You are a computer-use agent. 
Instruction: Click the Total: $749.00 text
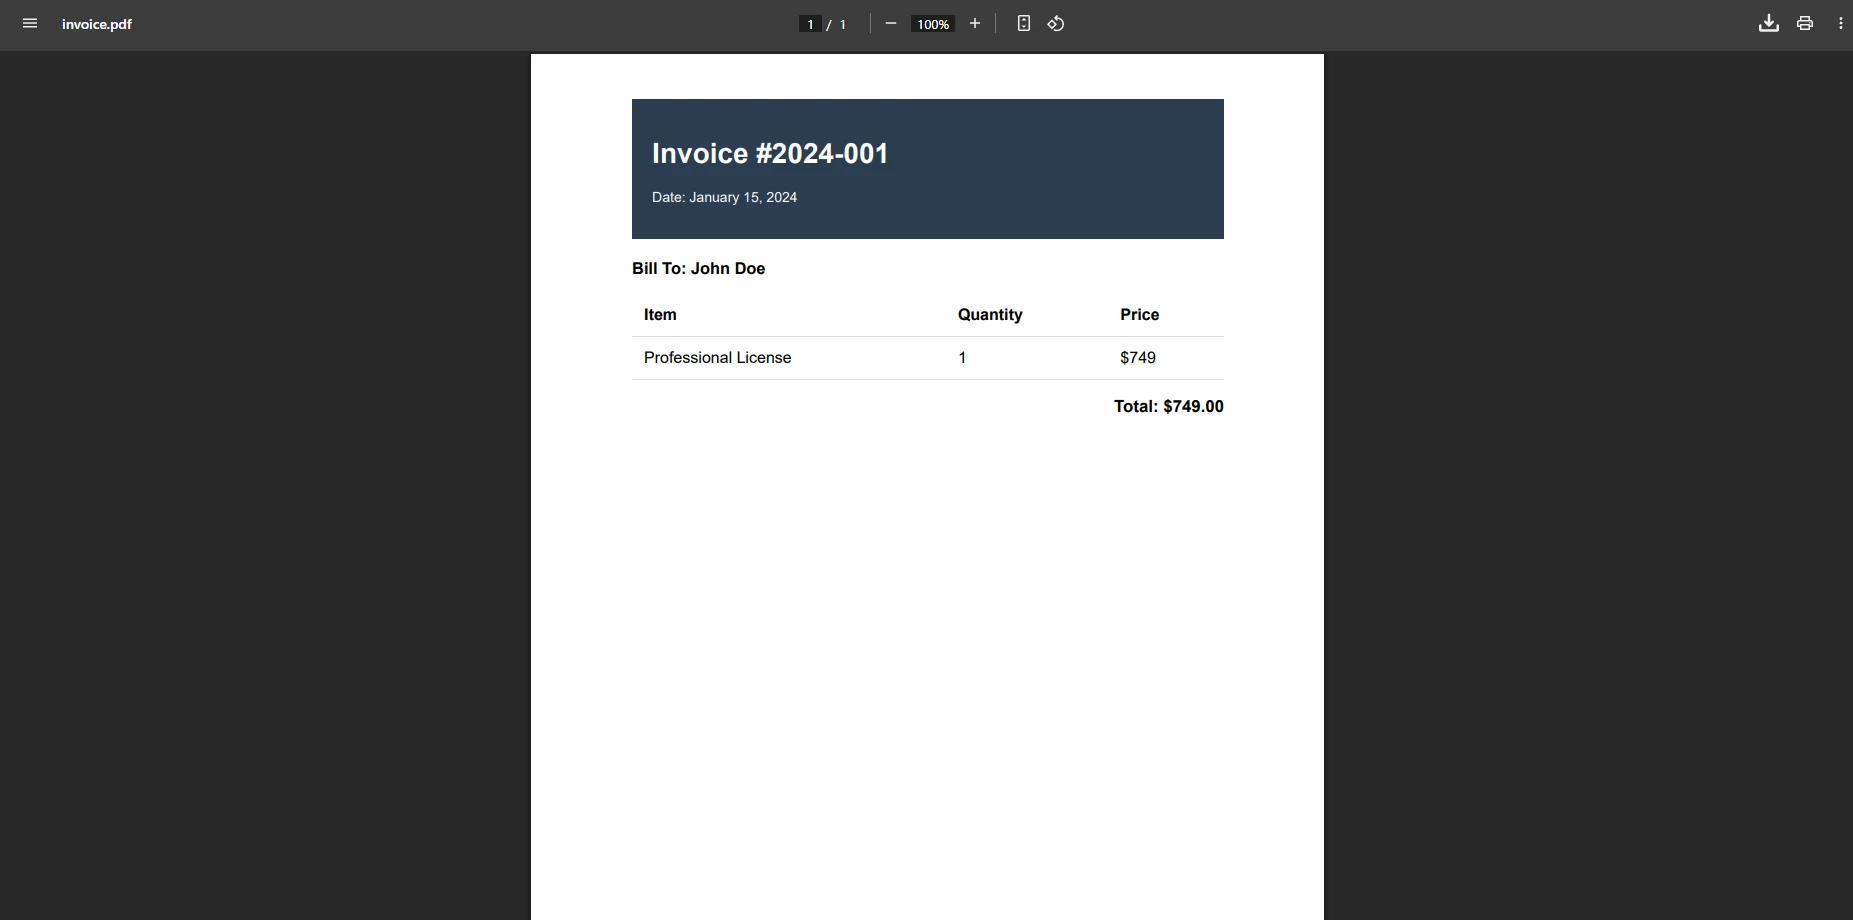coord(1168,406)
